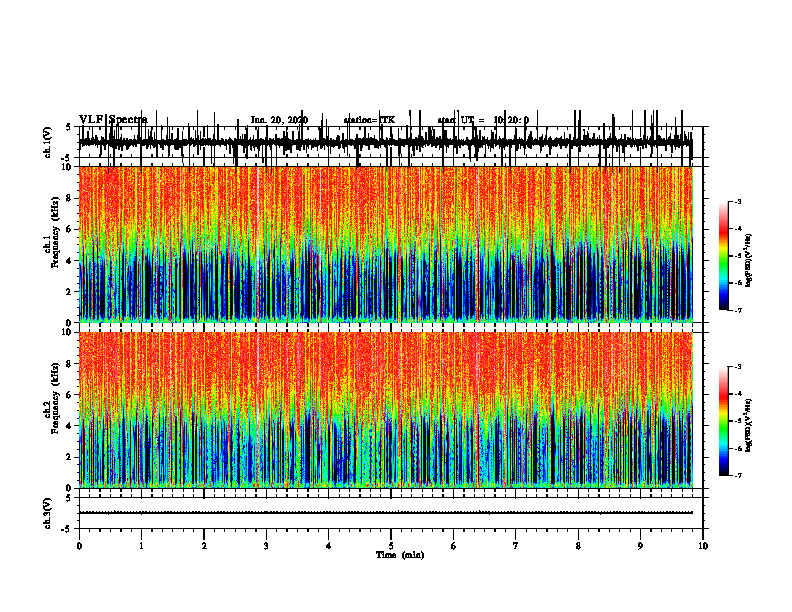
Task: Click the ch.1 spectrogram plot area
Action: 386,244
